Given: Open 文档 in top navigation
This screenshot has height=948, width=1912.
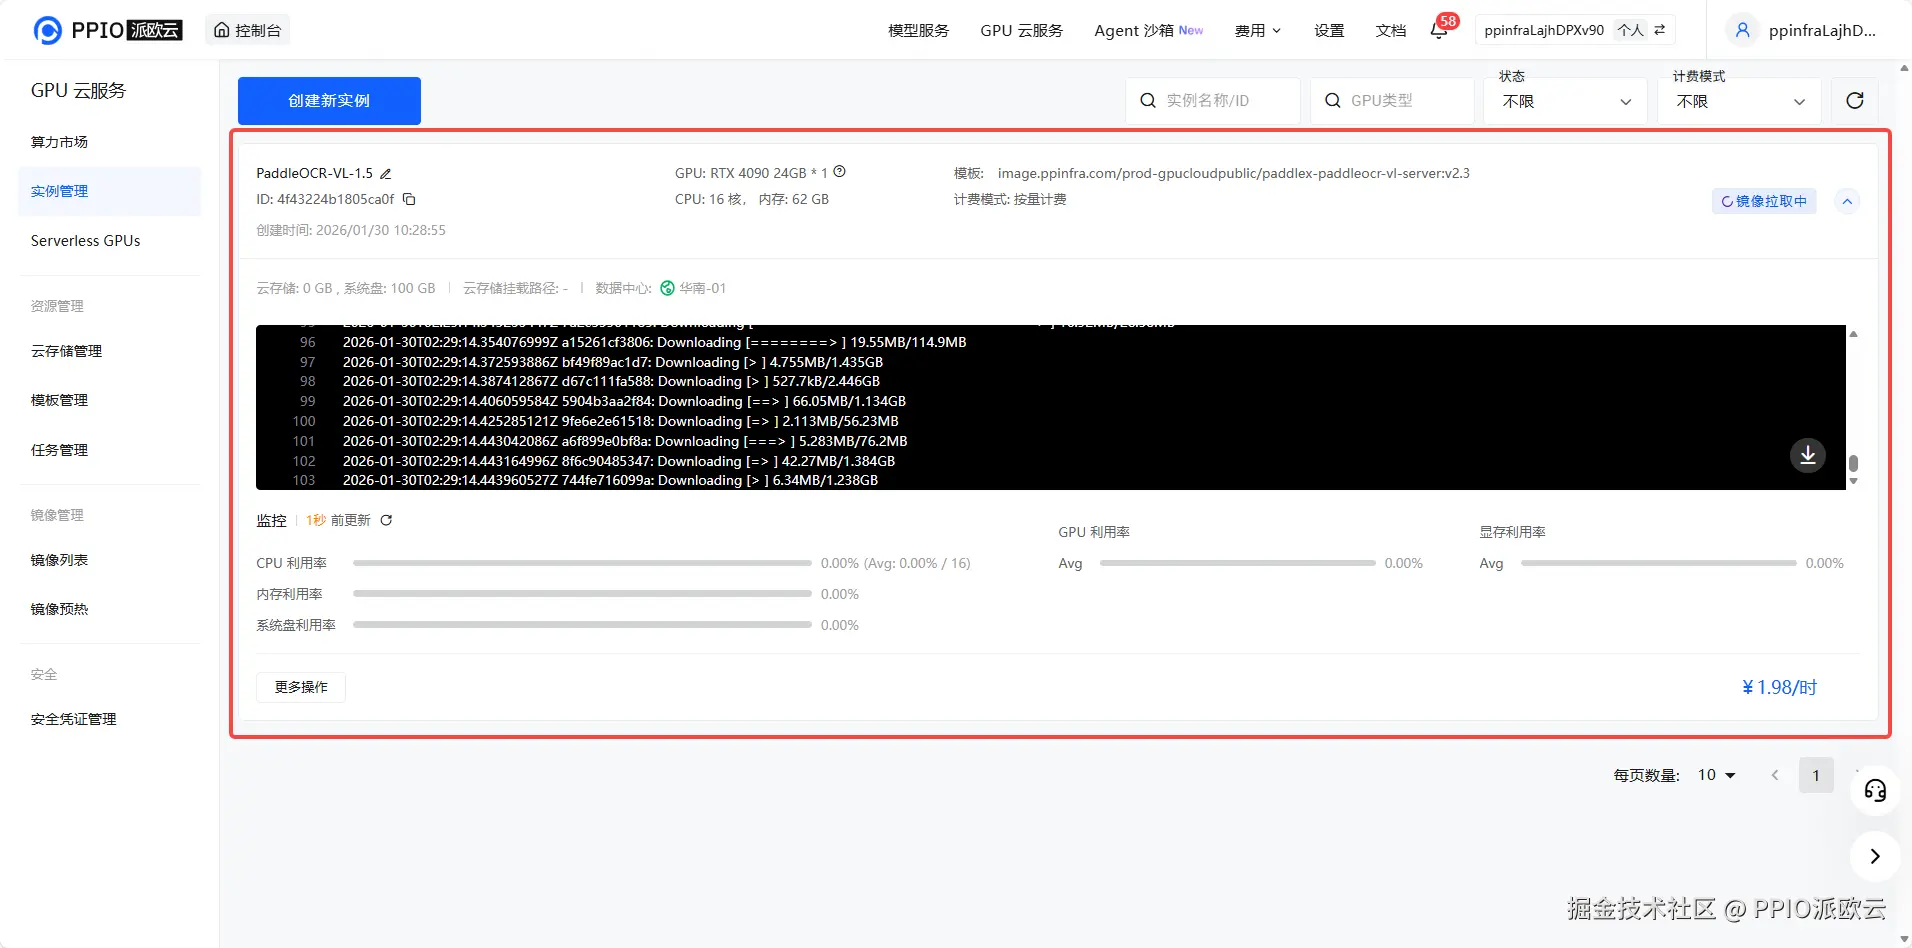Looking at the screenshot, I should point(1390,31).
